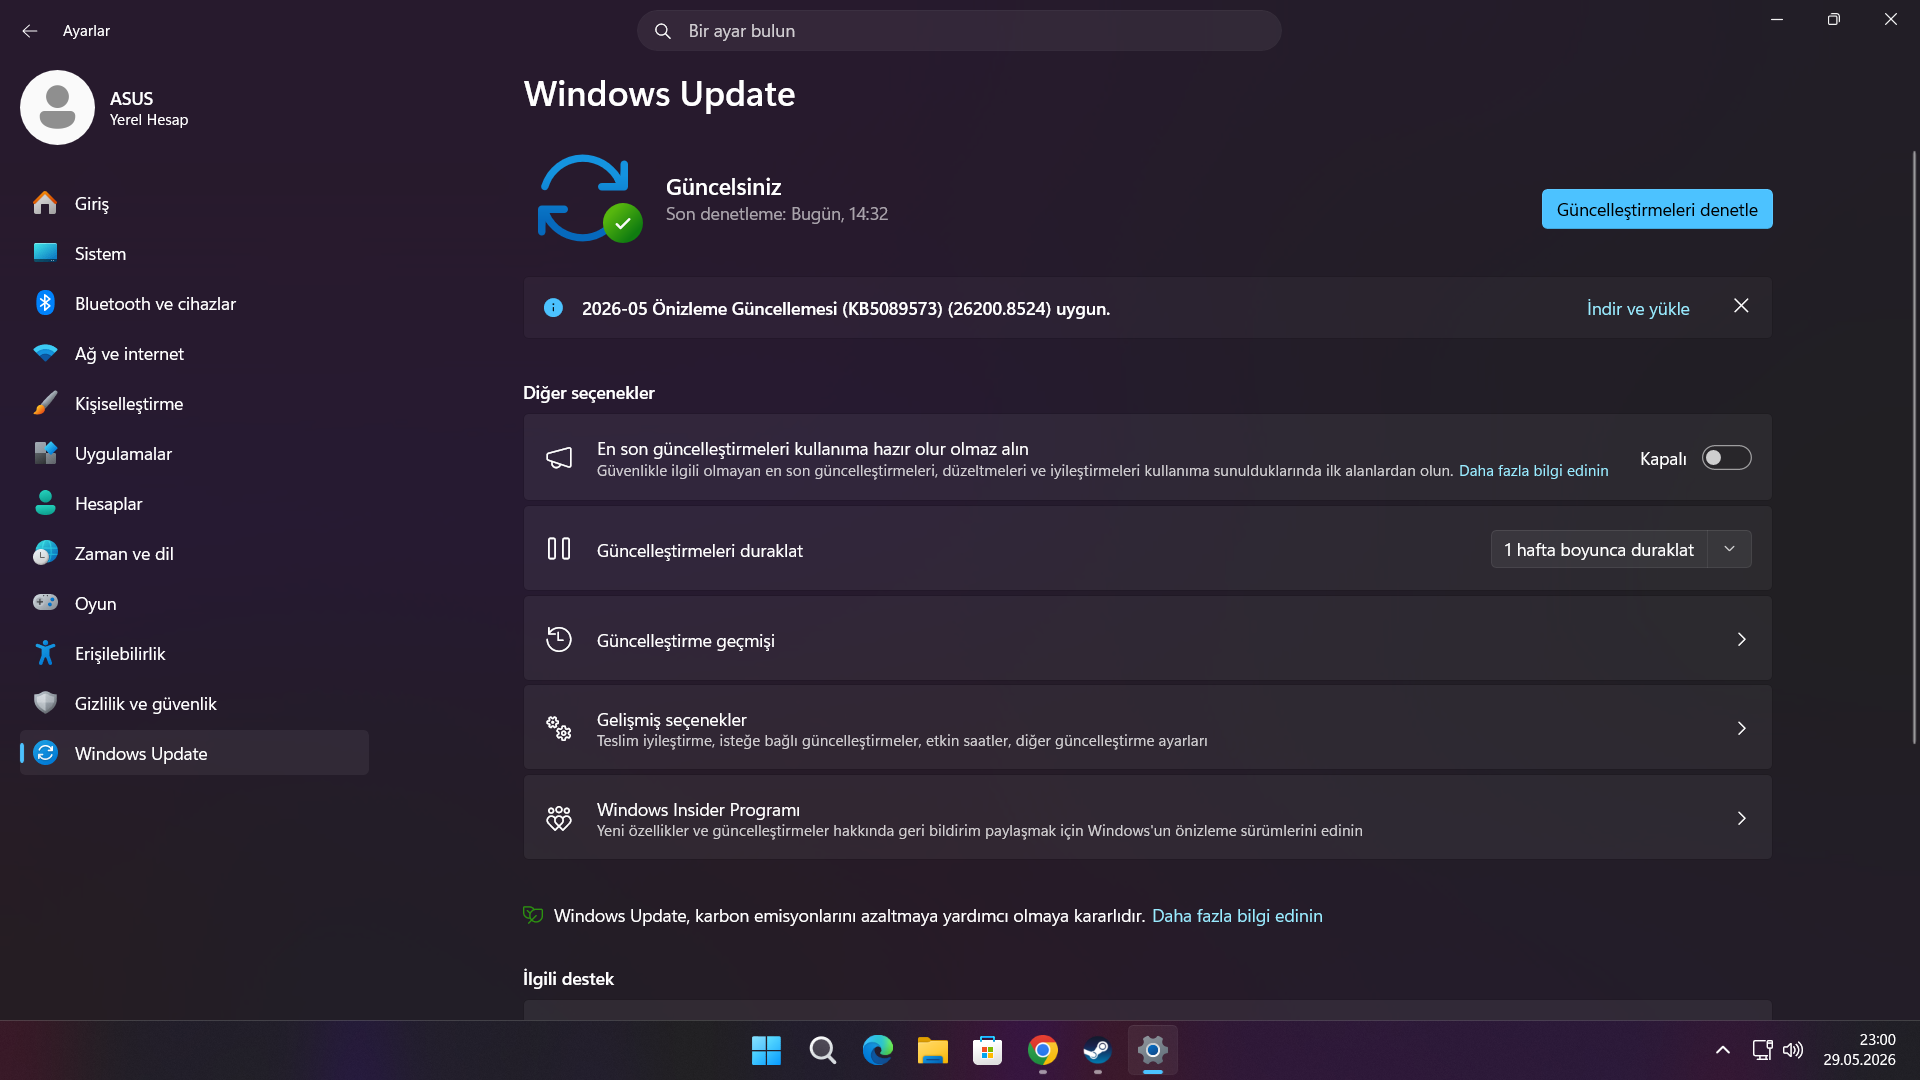Open the clock and date in taskbar

point(1859,1050)
